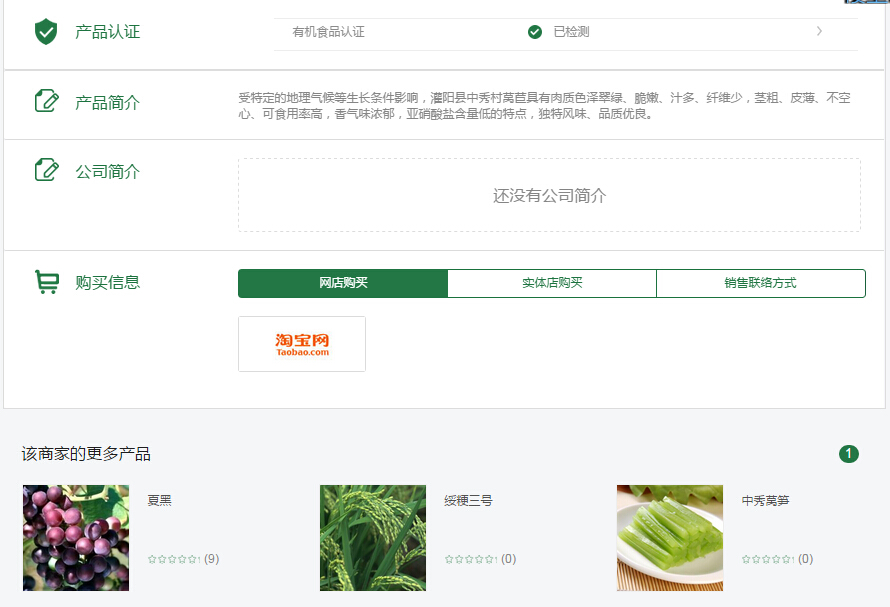
Task: Open the 中秀莴笋 product link
Action: pos(765,500)
